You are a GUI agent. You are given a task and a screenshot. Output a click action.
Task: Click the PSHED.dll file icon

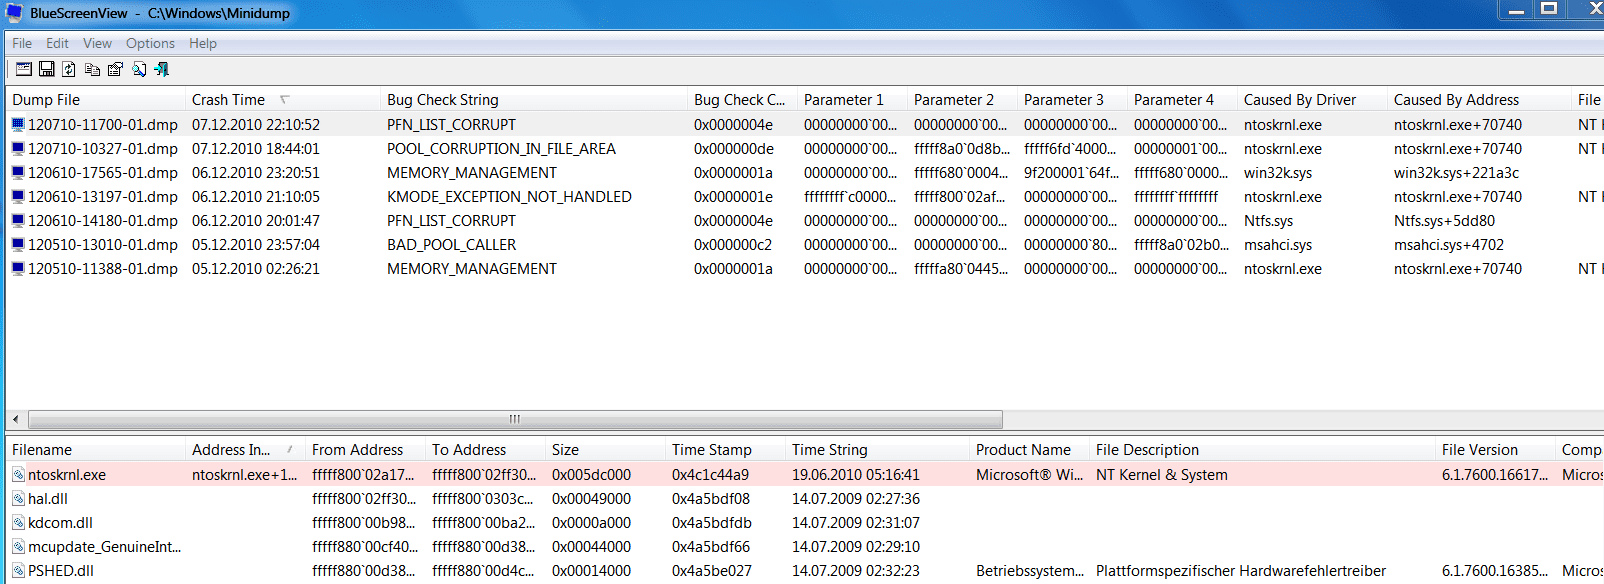tap(18, 571)
